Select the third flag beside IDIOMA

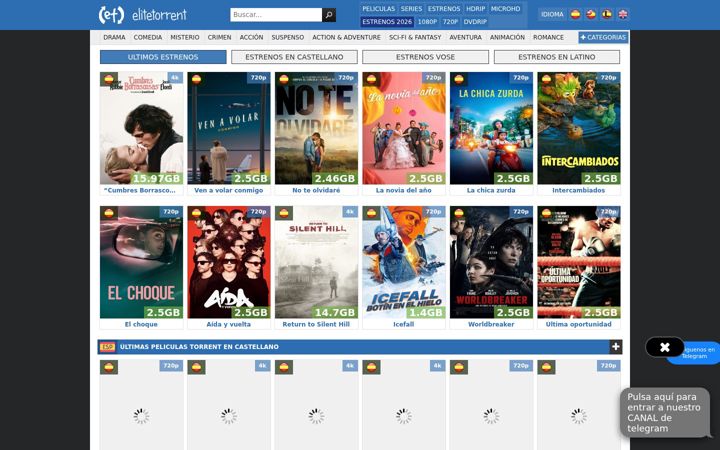pos(607,14)
